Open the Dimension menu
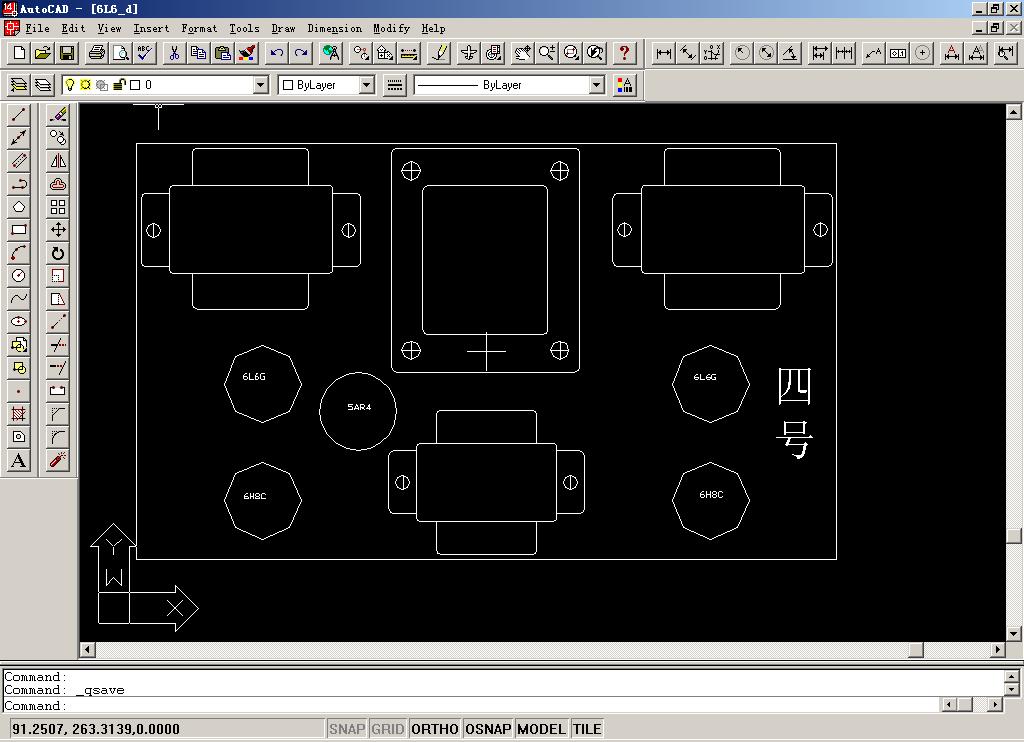The image size is (1024, 742). [x=334, y=29]
